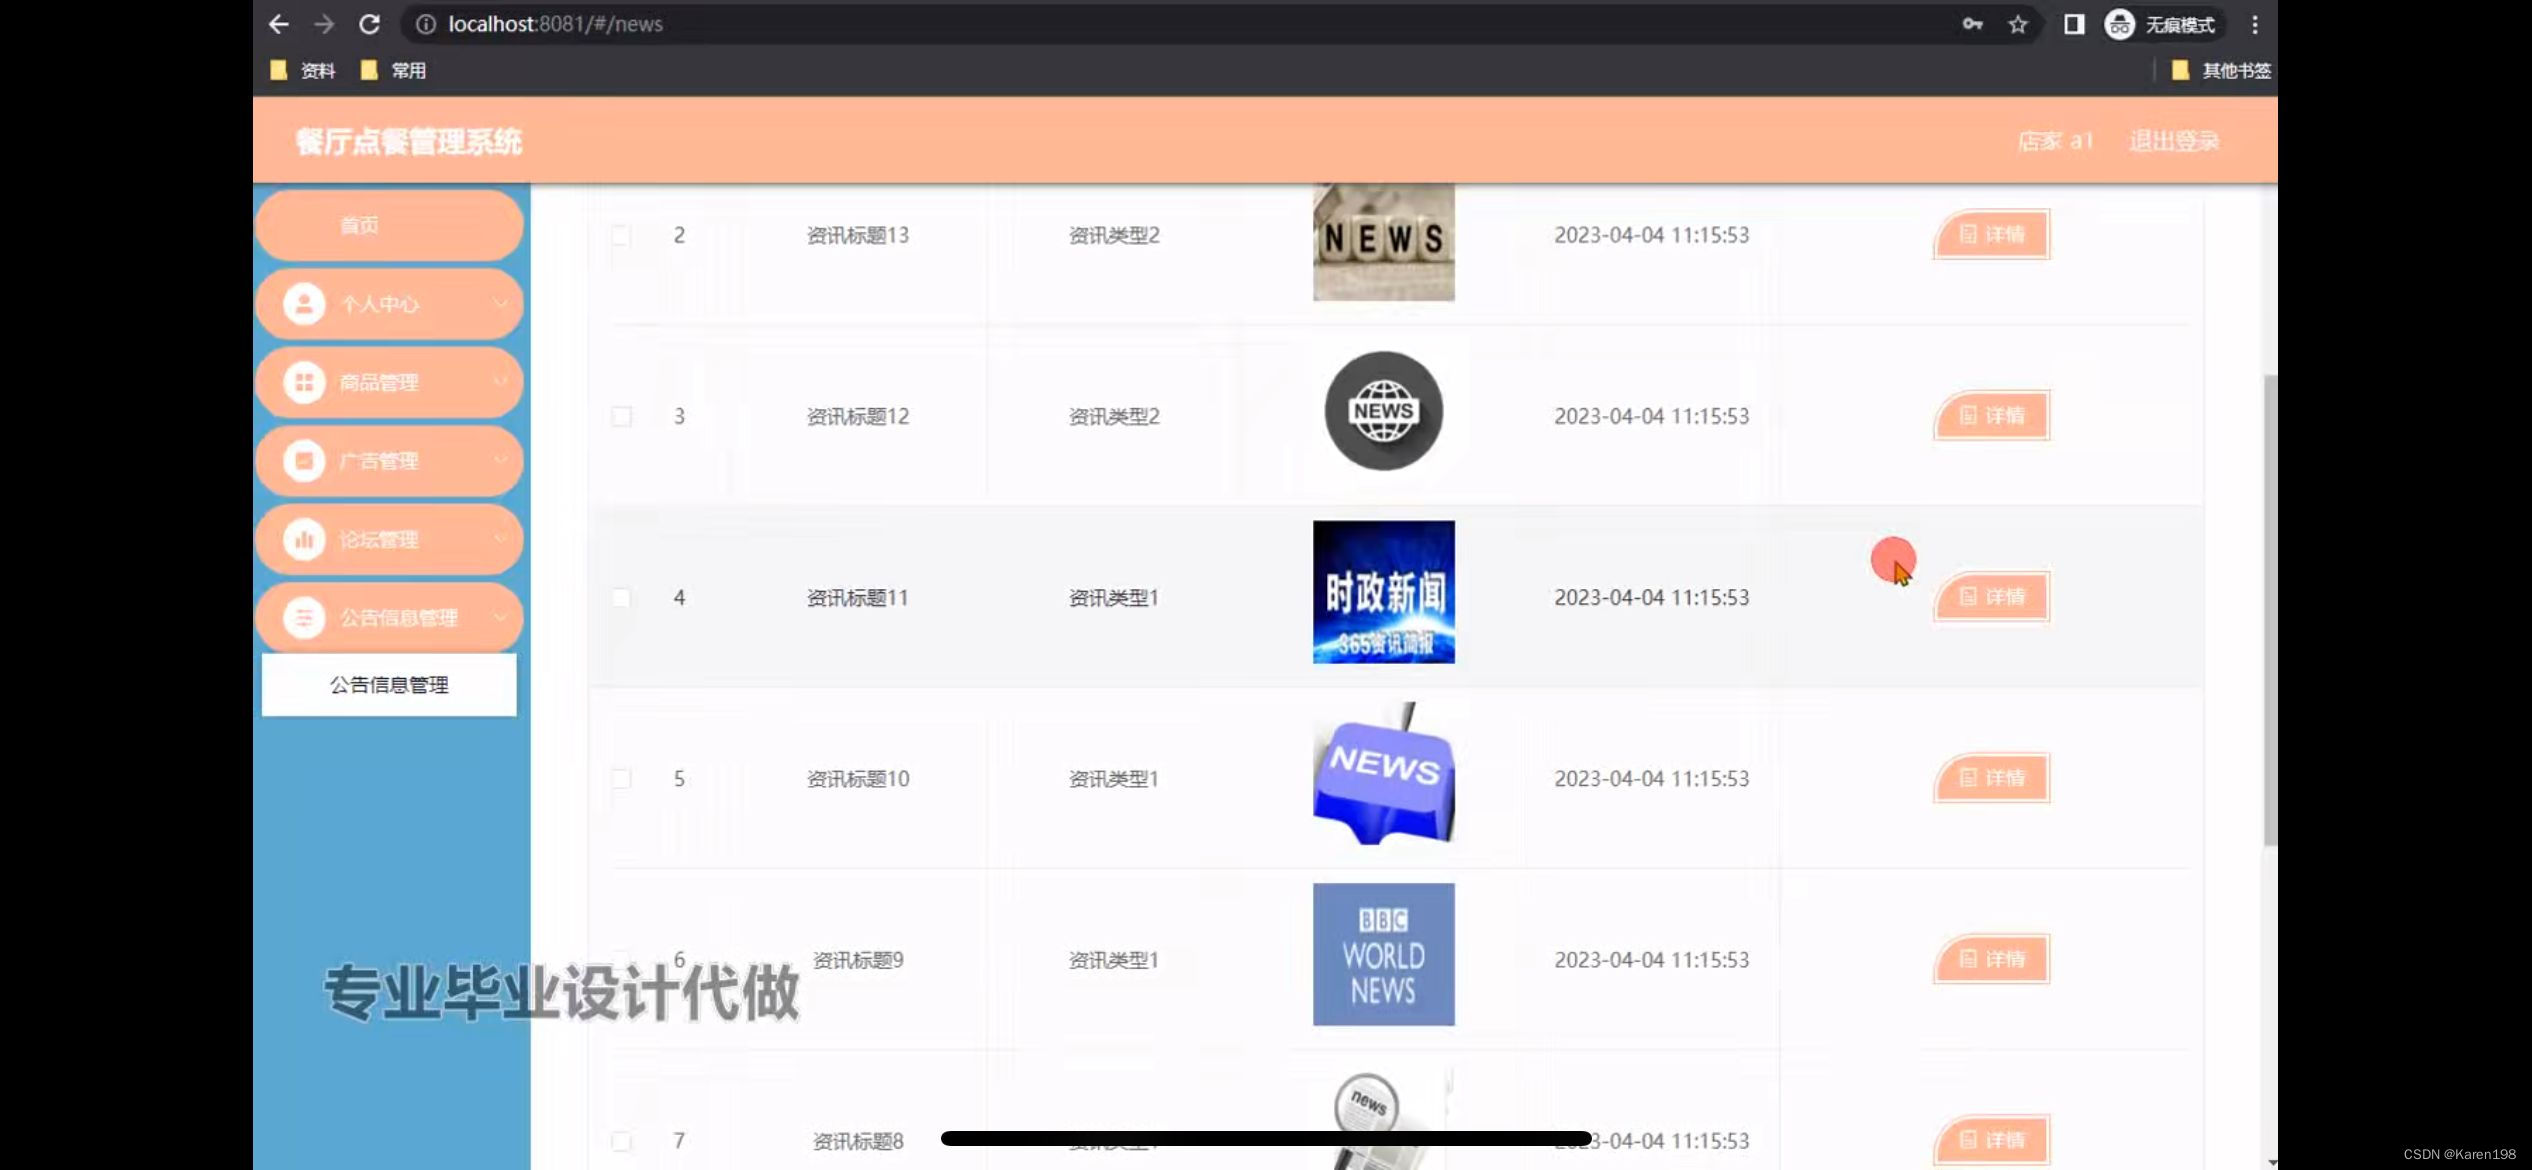Open the 资料 bookmark folder
This screenshot has height=1170, width=2532.
303,70
